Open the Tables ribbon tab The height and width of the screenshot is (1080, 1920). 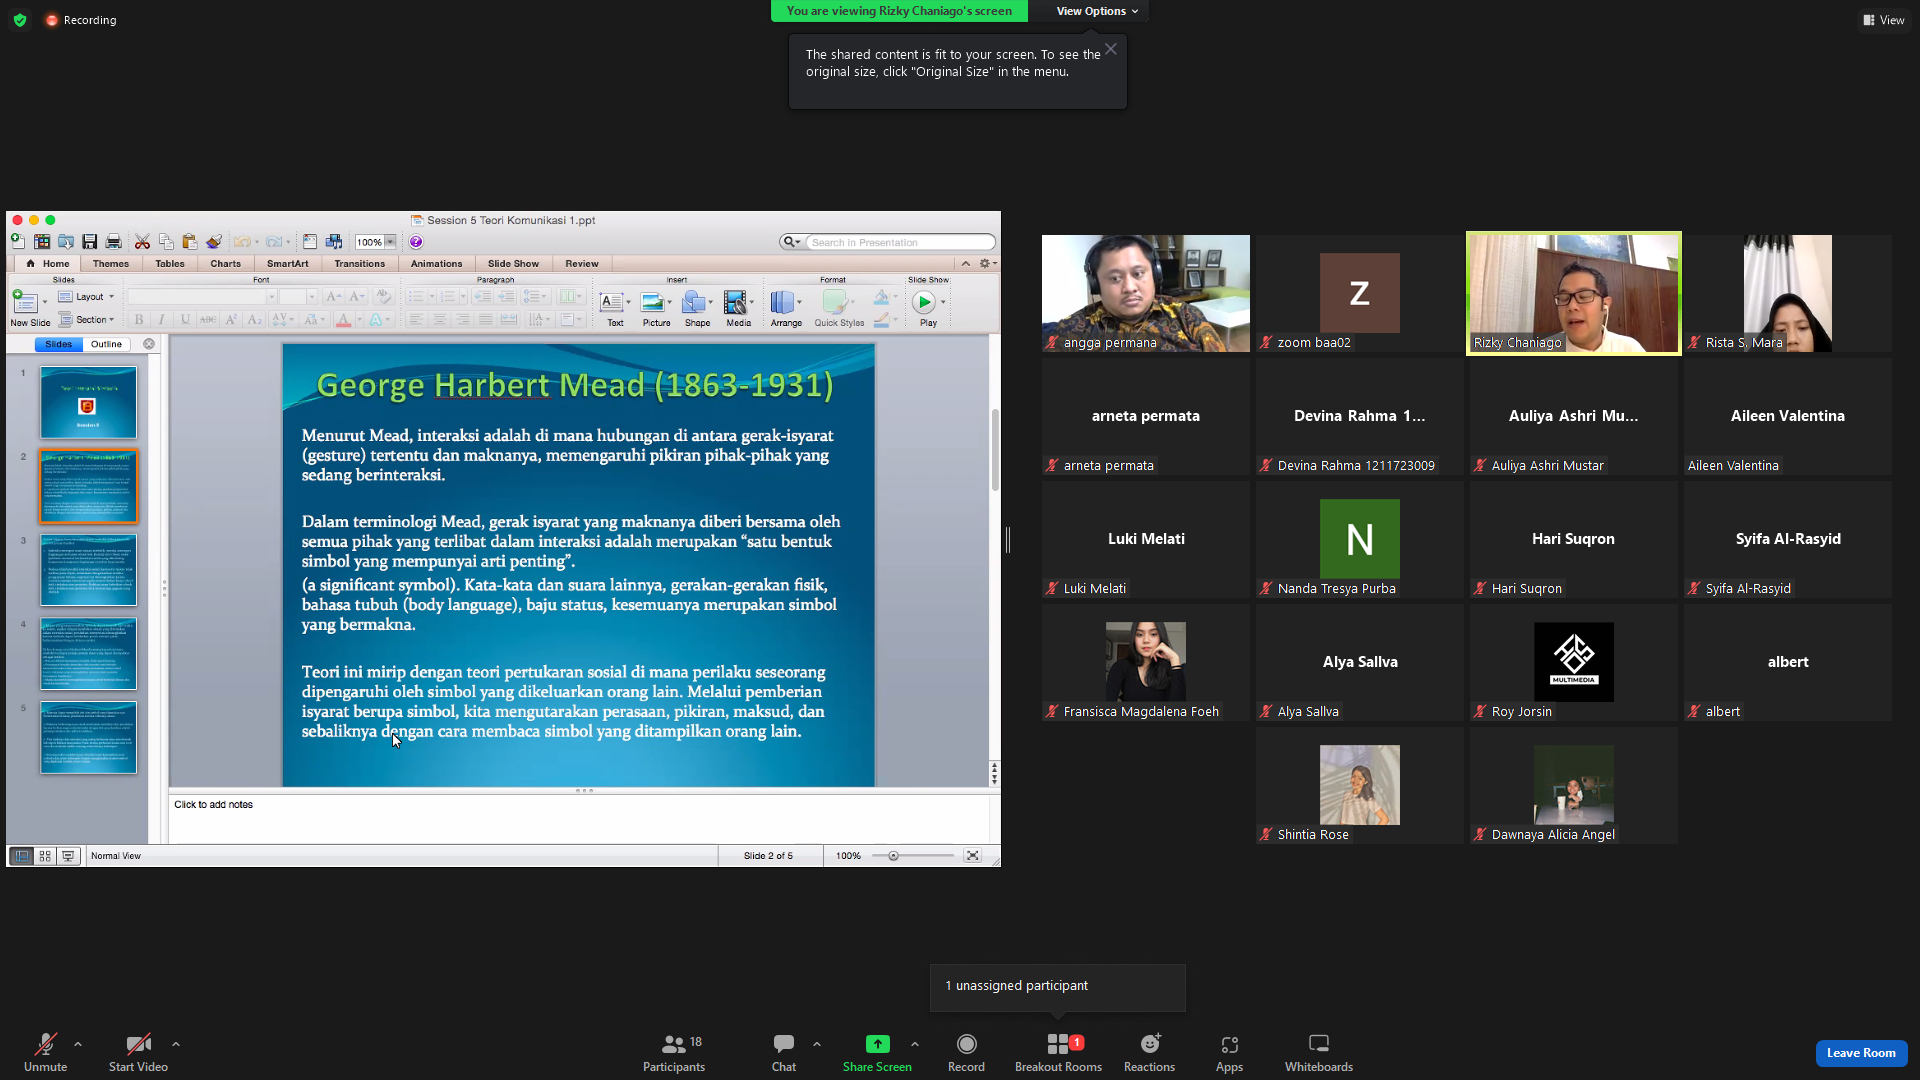170,264
